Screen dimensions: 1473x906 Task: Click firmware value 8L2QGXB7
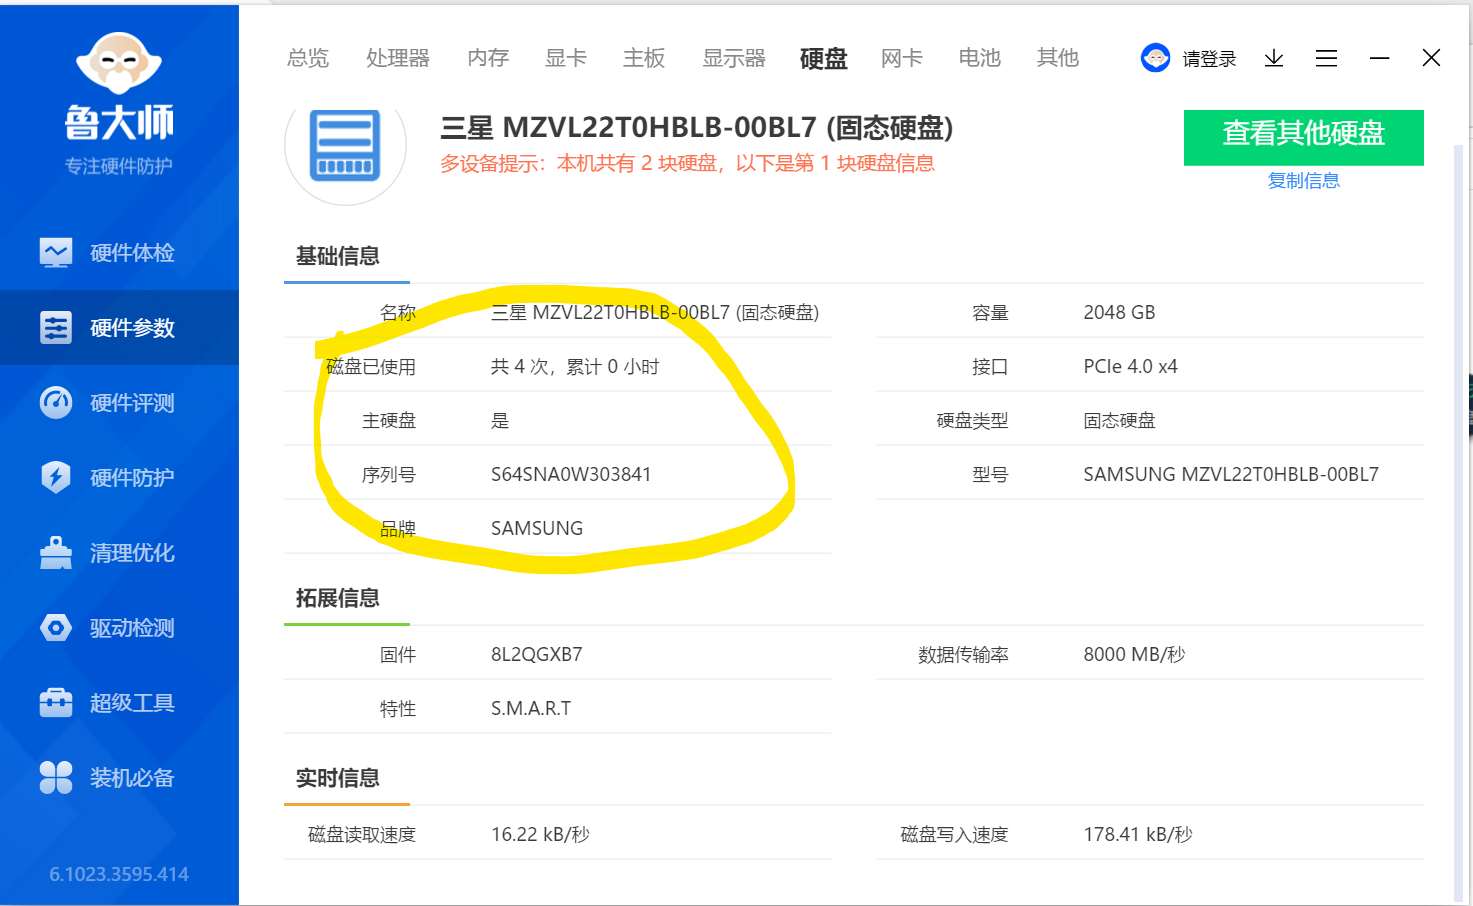tap(536, 654)
